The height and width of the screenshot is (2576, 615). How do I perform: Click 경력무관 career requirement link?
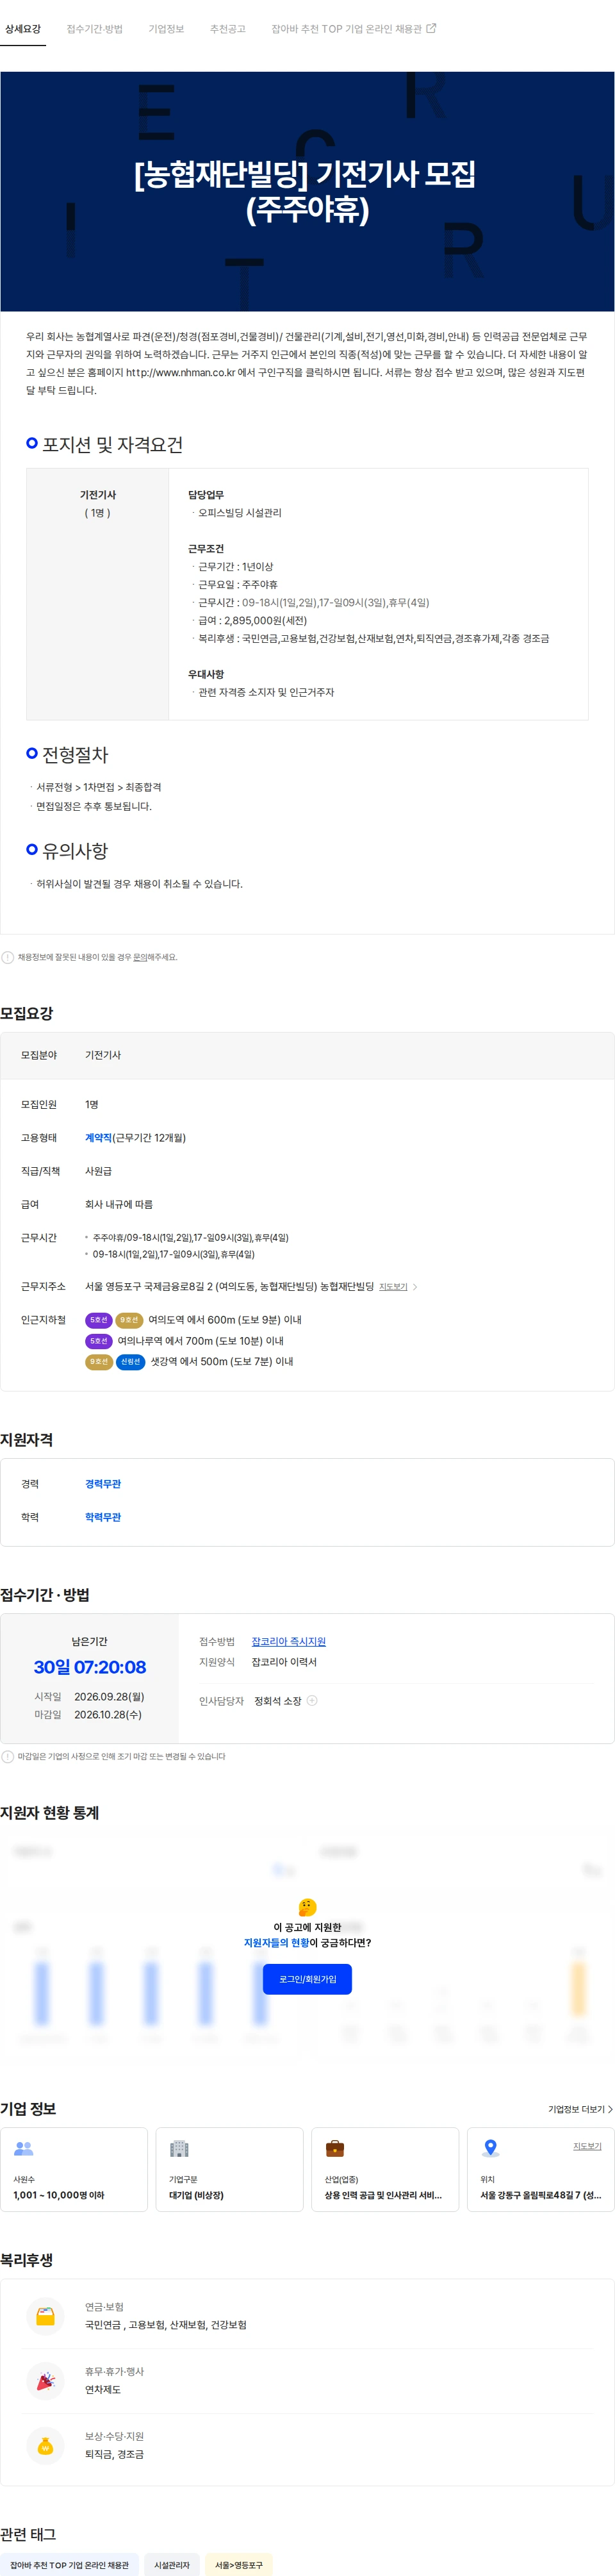click(103, 1484)
